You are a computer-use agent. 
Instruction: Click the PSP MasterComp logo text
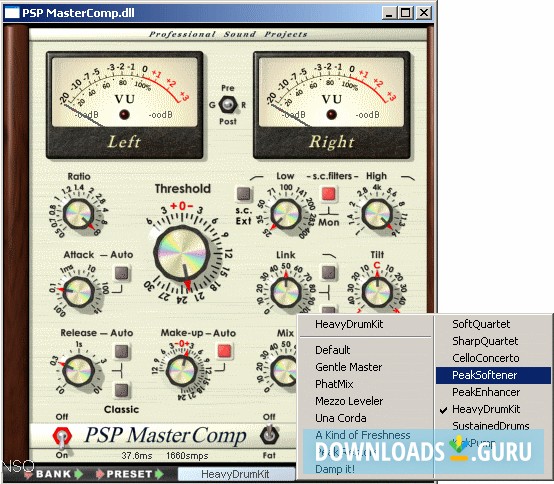tap(165, 436)
